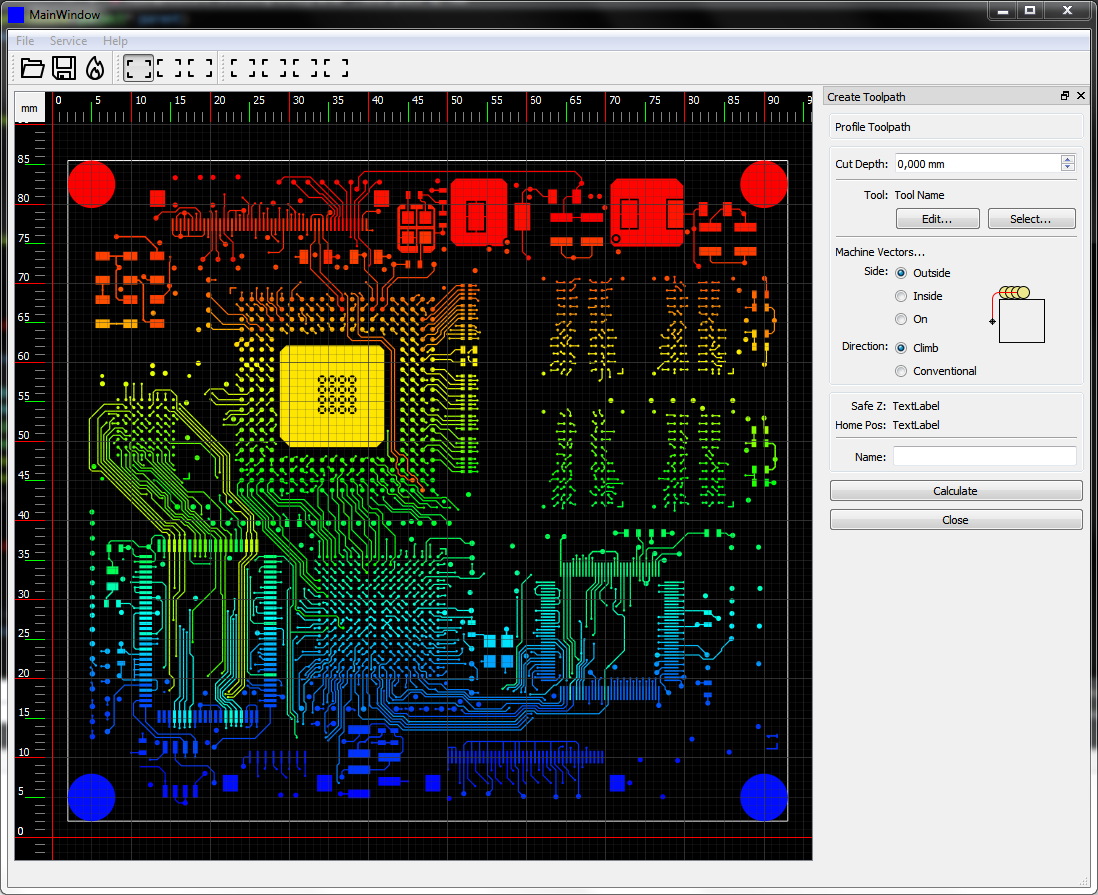Click the leftmost icon of the four-frame group

243,68
